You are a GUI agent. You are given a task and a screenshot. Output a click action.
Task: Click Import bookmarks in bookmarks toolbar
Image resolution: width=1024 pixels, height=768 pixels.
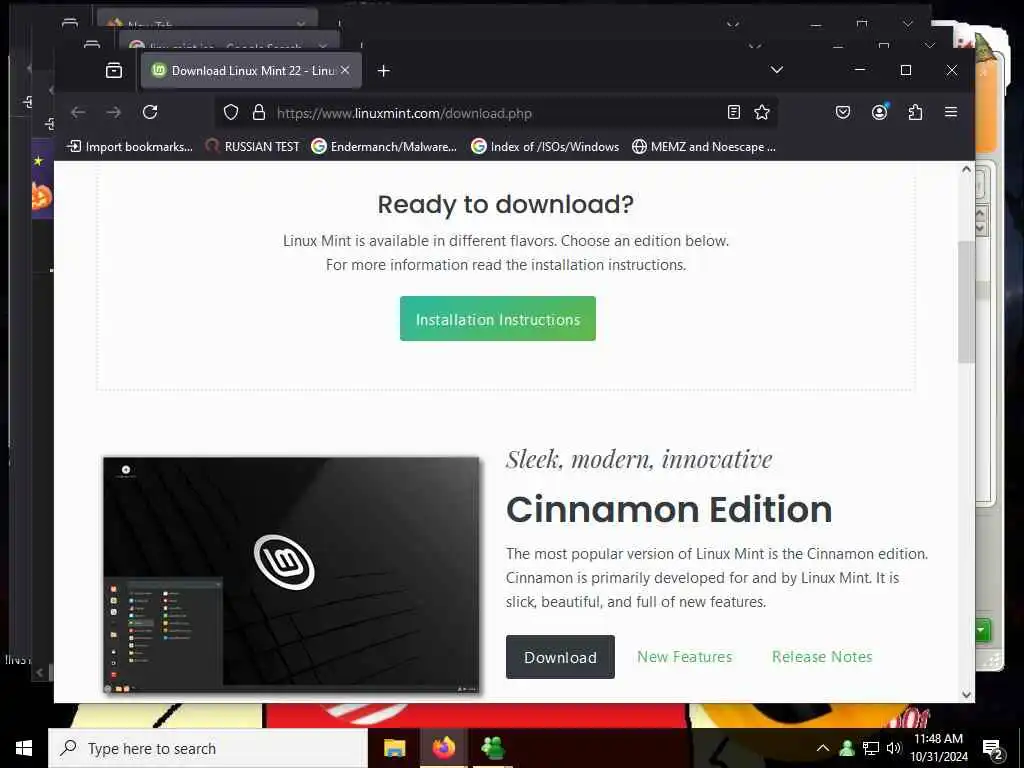pos(130,147)
